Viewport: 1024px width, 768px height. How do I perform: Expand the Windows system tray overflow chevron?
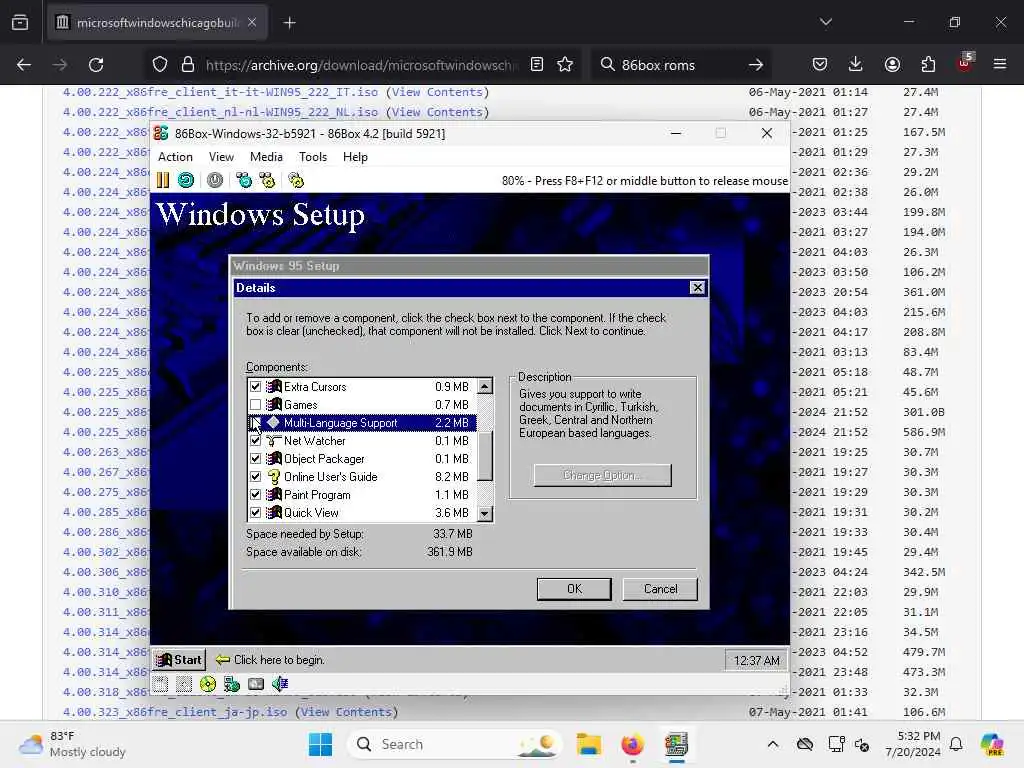pyautogui.click(x=773, y=744)
